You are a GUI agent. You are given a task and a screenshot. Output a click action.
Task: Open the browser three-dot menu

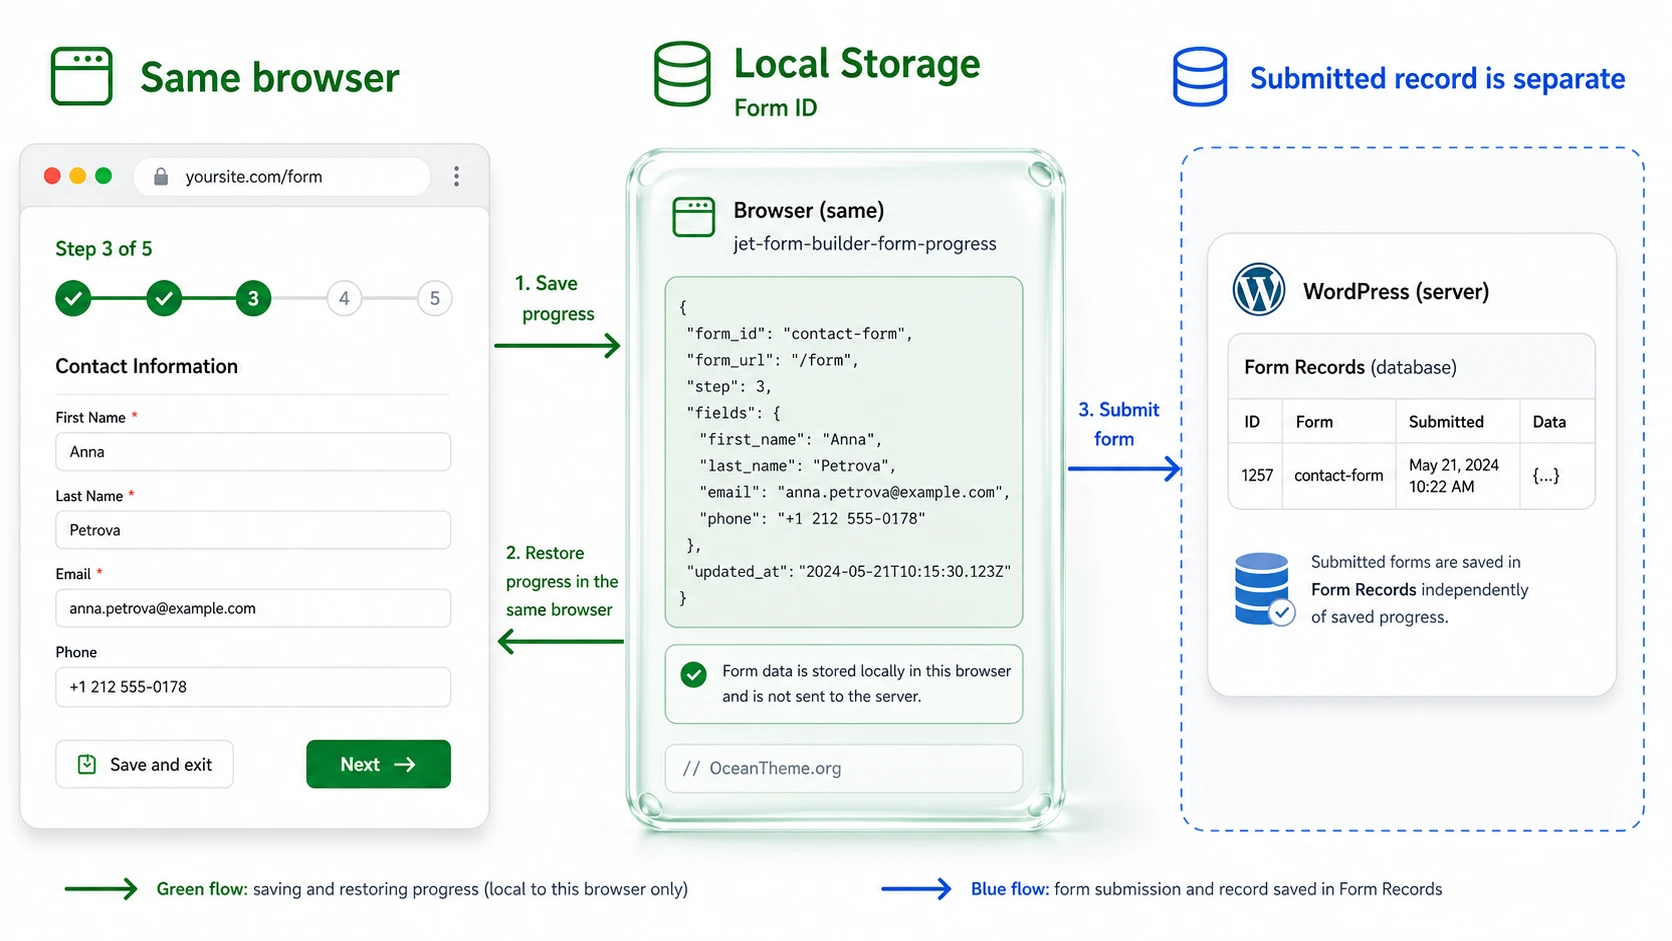click(456, 177)
